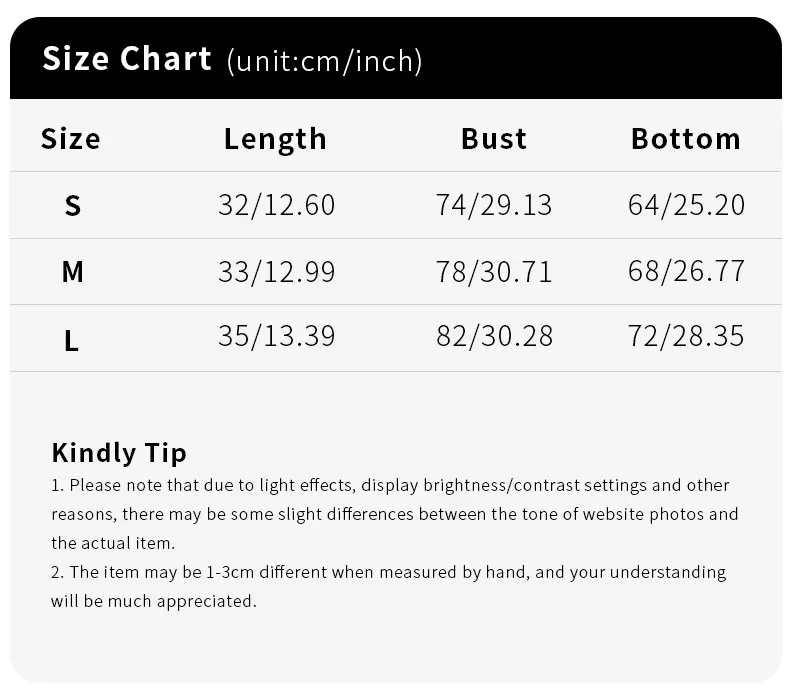Click the Size Chart title

tap(126, 58)
